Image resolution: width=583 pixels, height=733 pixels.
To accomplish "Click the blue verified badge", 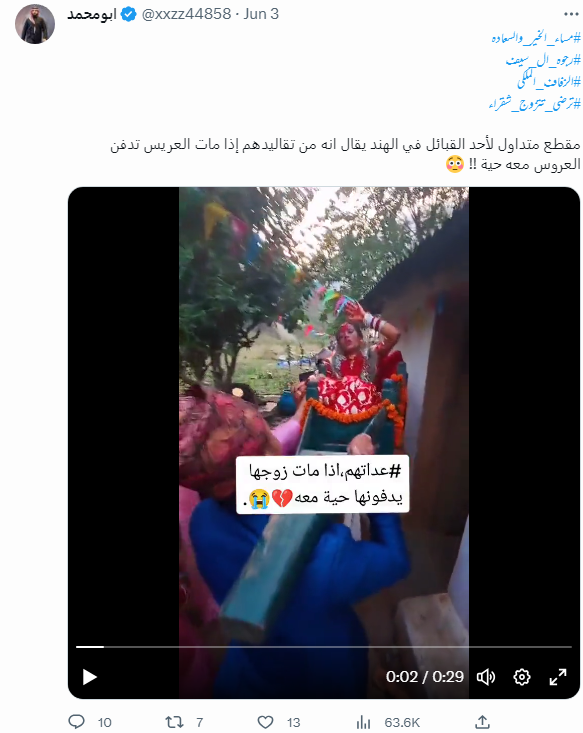I will 128,14.
